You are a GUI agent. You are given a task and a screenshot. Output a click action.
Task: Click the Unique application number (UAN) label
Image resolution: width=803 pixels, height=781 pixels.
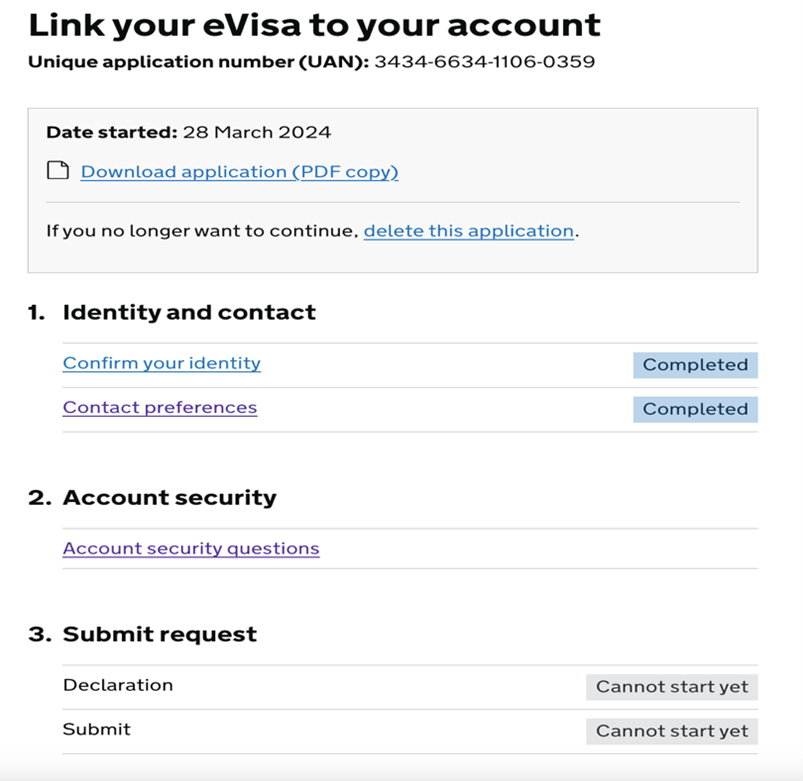point(198,62)
